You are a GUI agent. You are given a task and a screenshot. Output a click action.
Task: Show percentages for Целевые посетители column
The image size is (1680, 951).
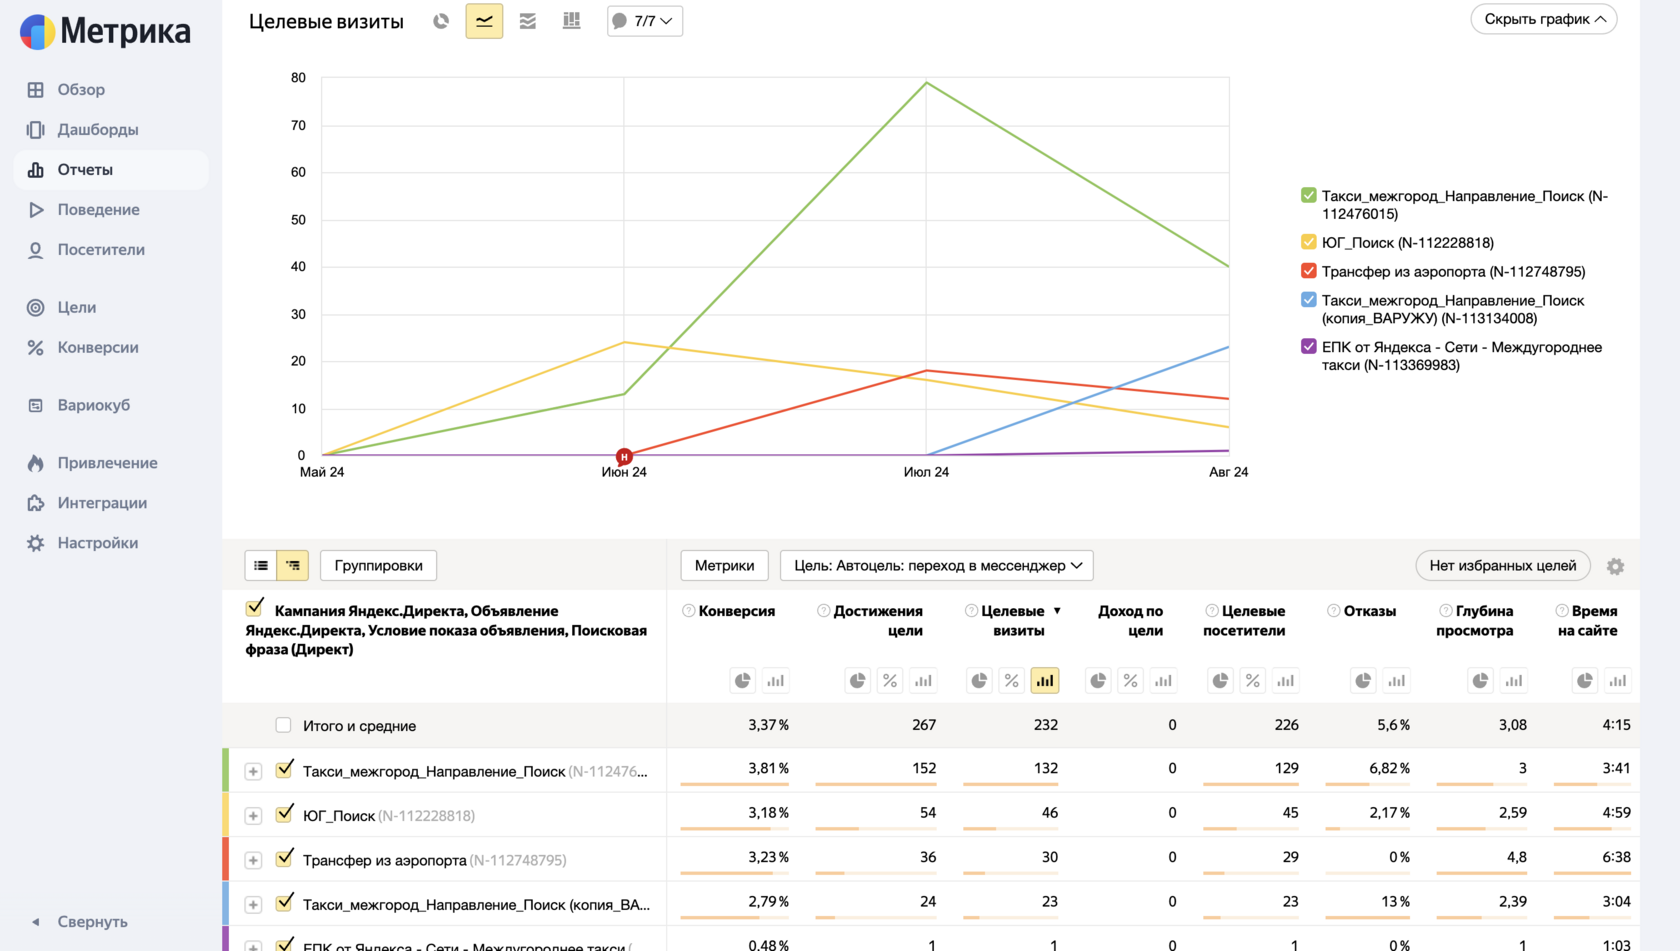click(x=1253, y=681)
